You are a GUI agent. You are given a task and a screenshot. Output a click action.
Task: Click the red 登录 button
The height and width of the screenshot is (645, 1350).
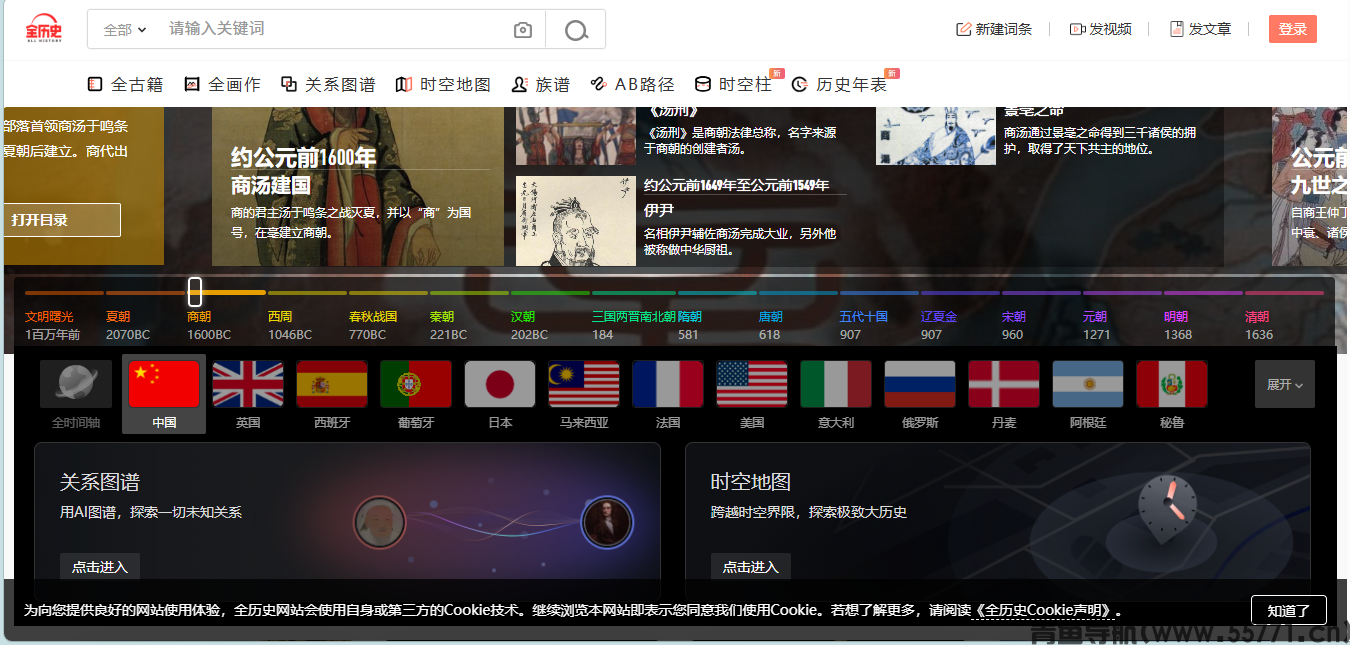[x=1293, y=29]
